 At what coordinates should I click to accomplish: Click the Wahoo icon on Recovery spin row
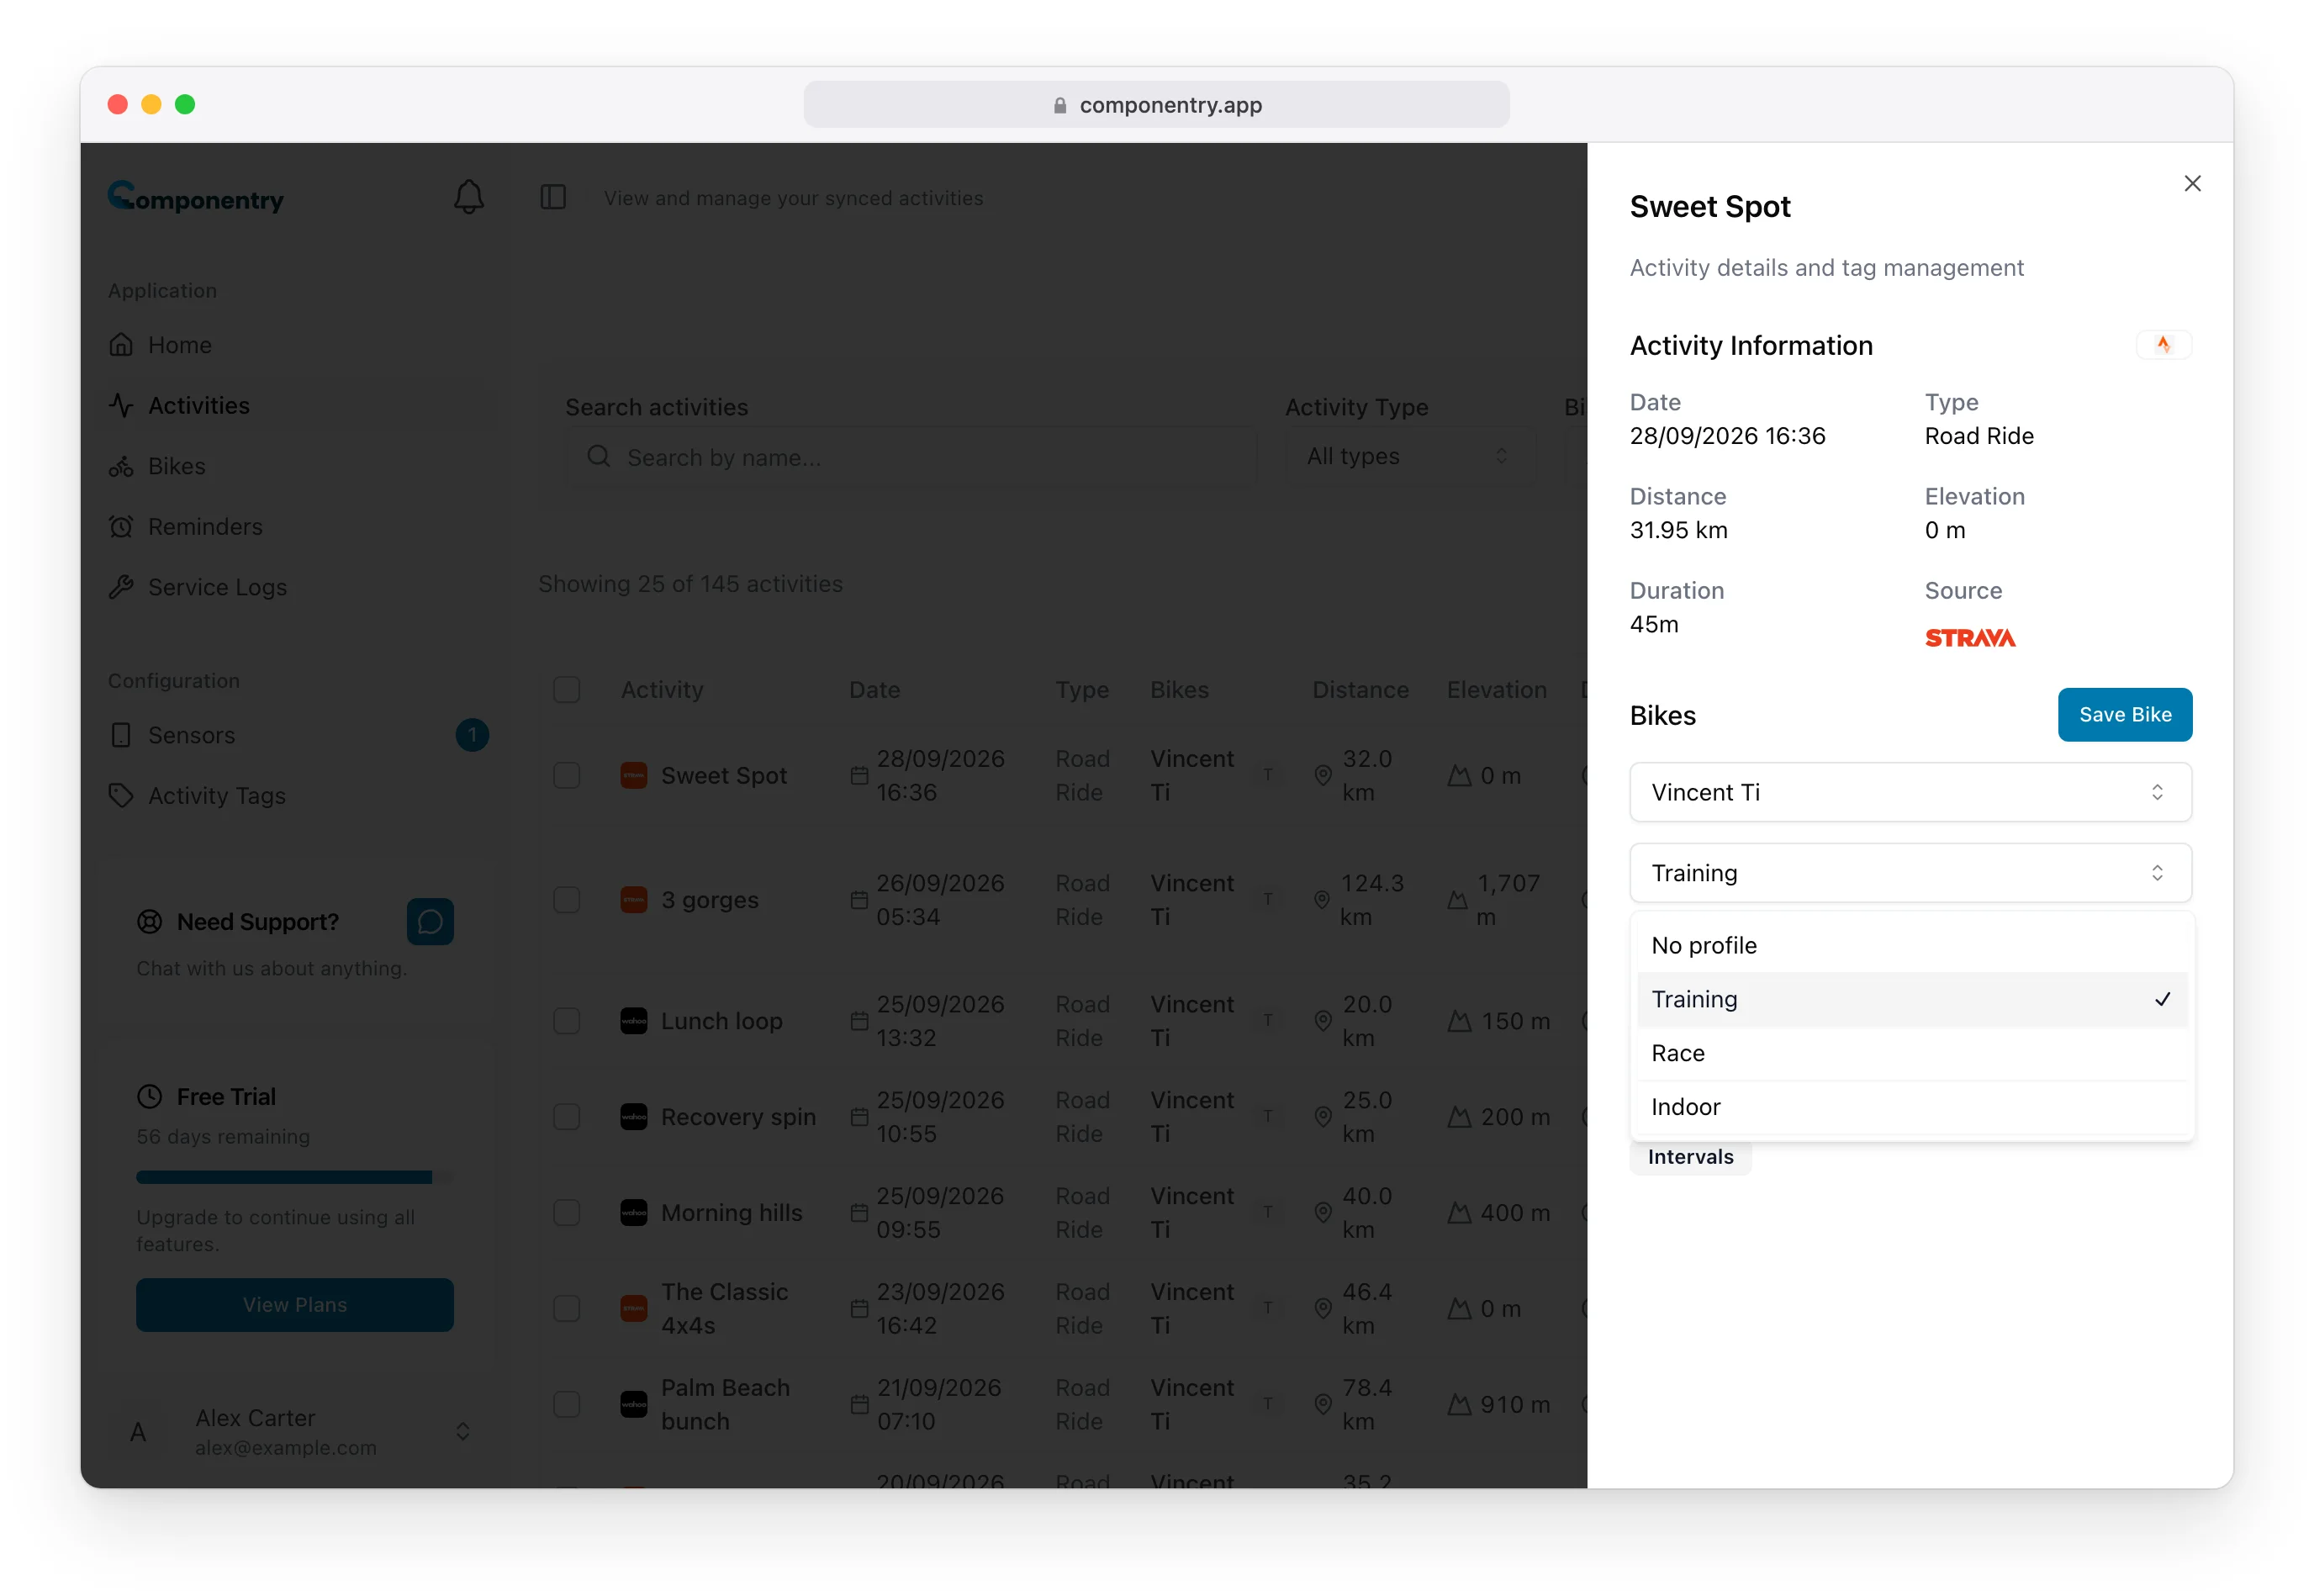click(633, 1116)
